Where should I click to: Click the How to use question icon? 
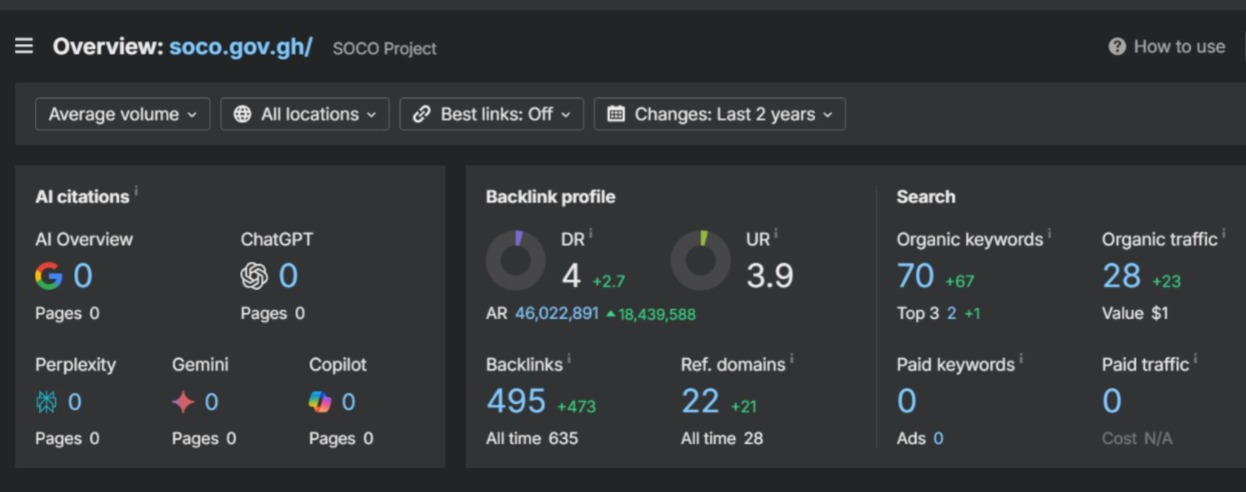pos(1117,47)
